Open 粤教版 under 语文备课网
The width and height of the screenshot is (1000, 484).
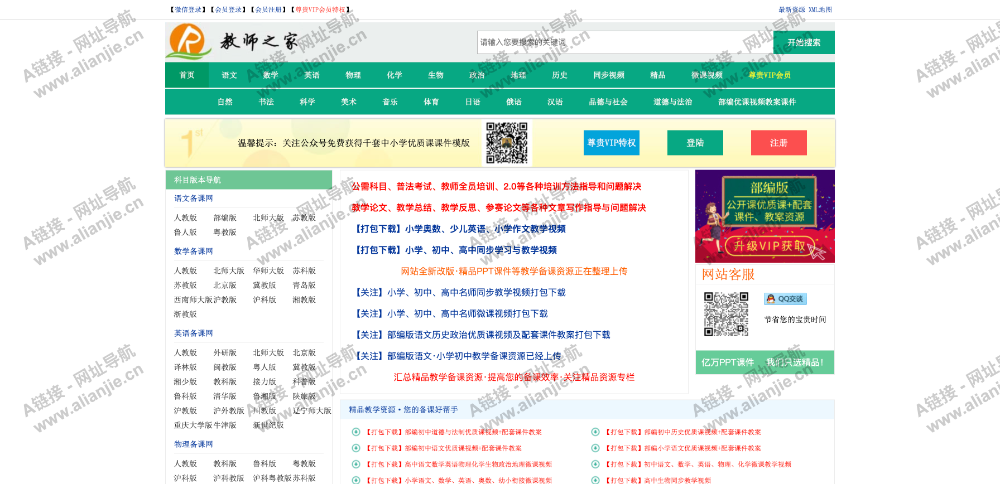(224, 233)
